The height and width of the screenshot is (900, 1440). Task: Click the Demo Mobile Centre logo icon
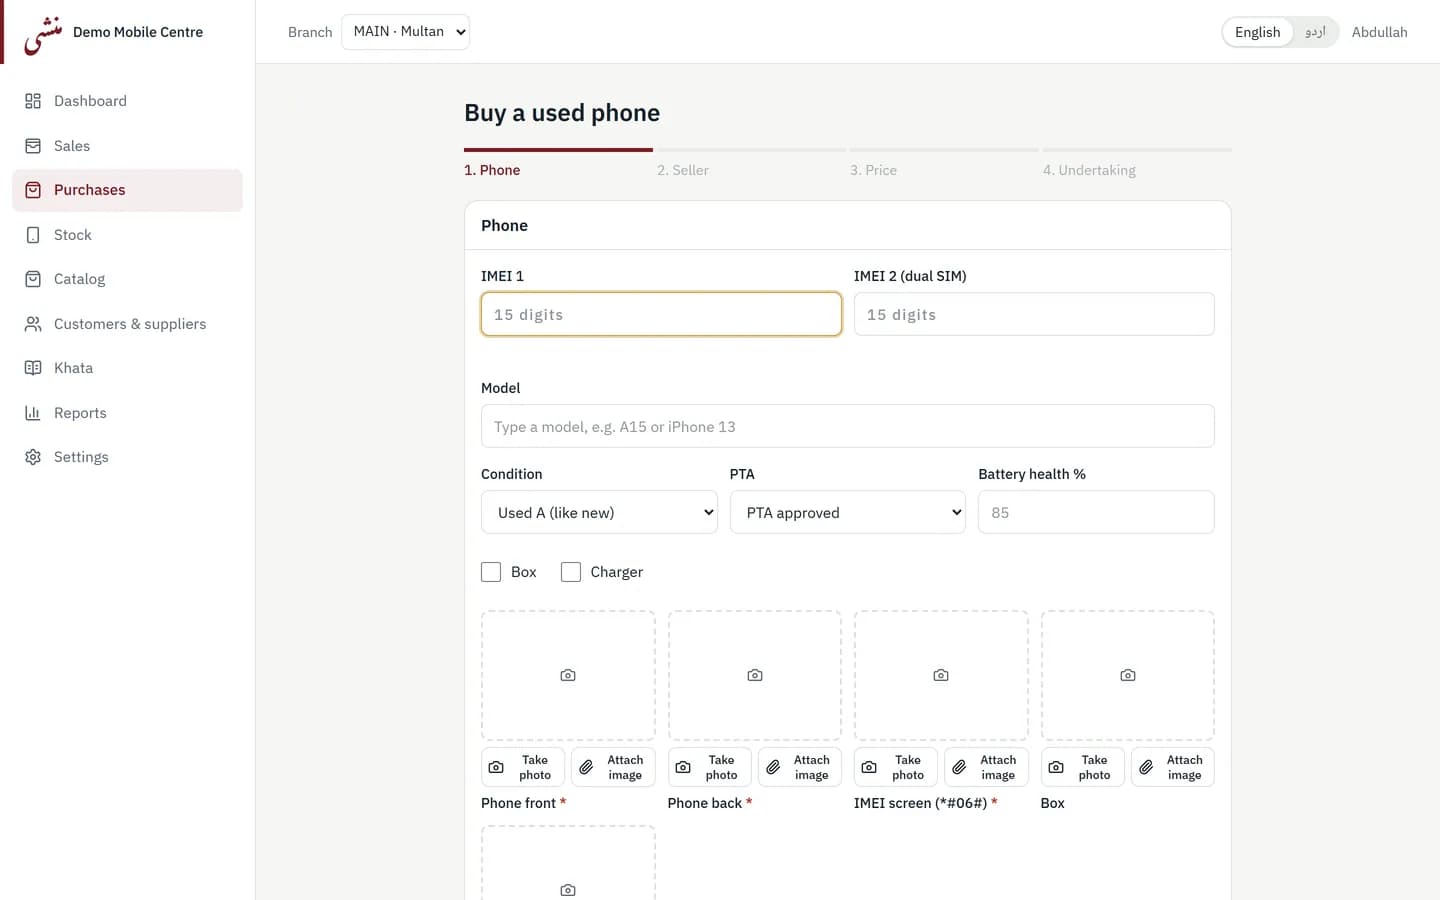(43, 34)
